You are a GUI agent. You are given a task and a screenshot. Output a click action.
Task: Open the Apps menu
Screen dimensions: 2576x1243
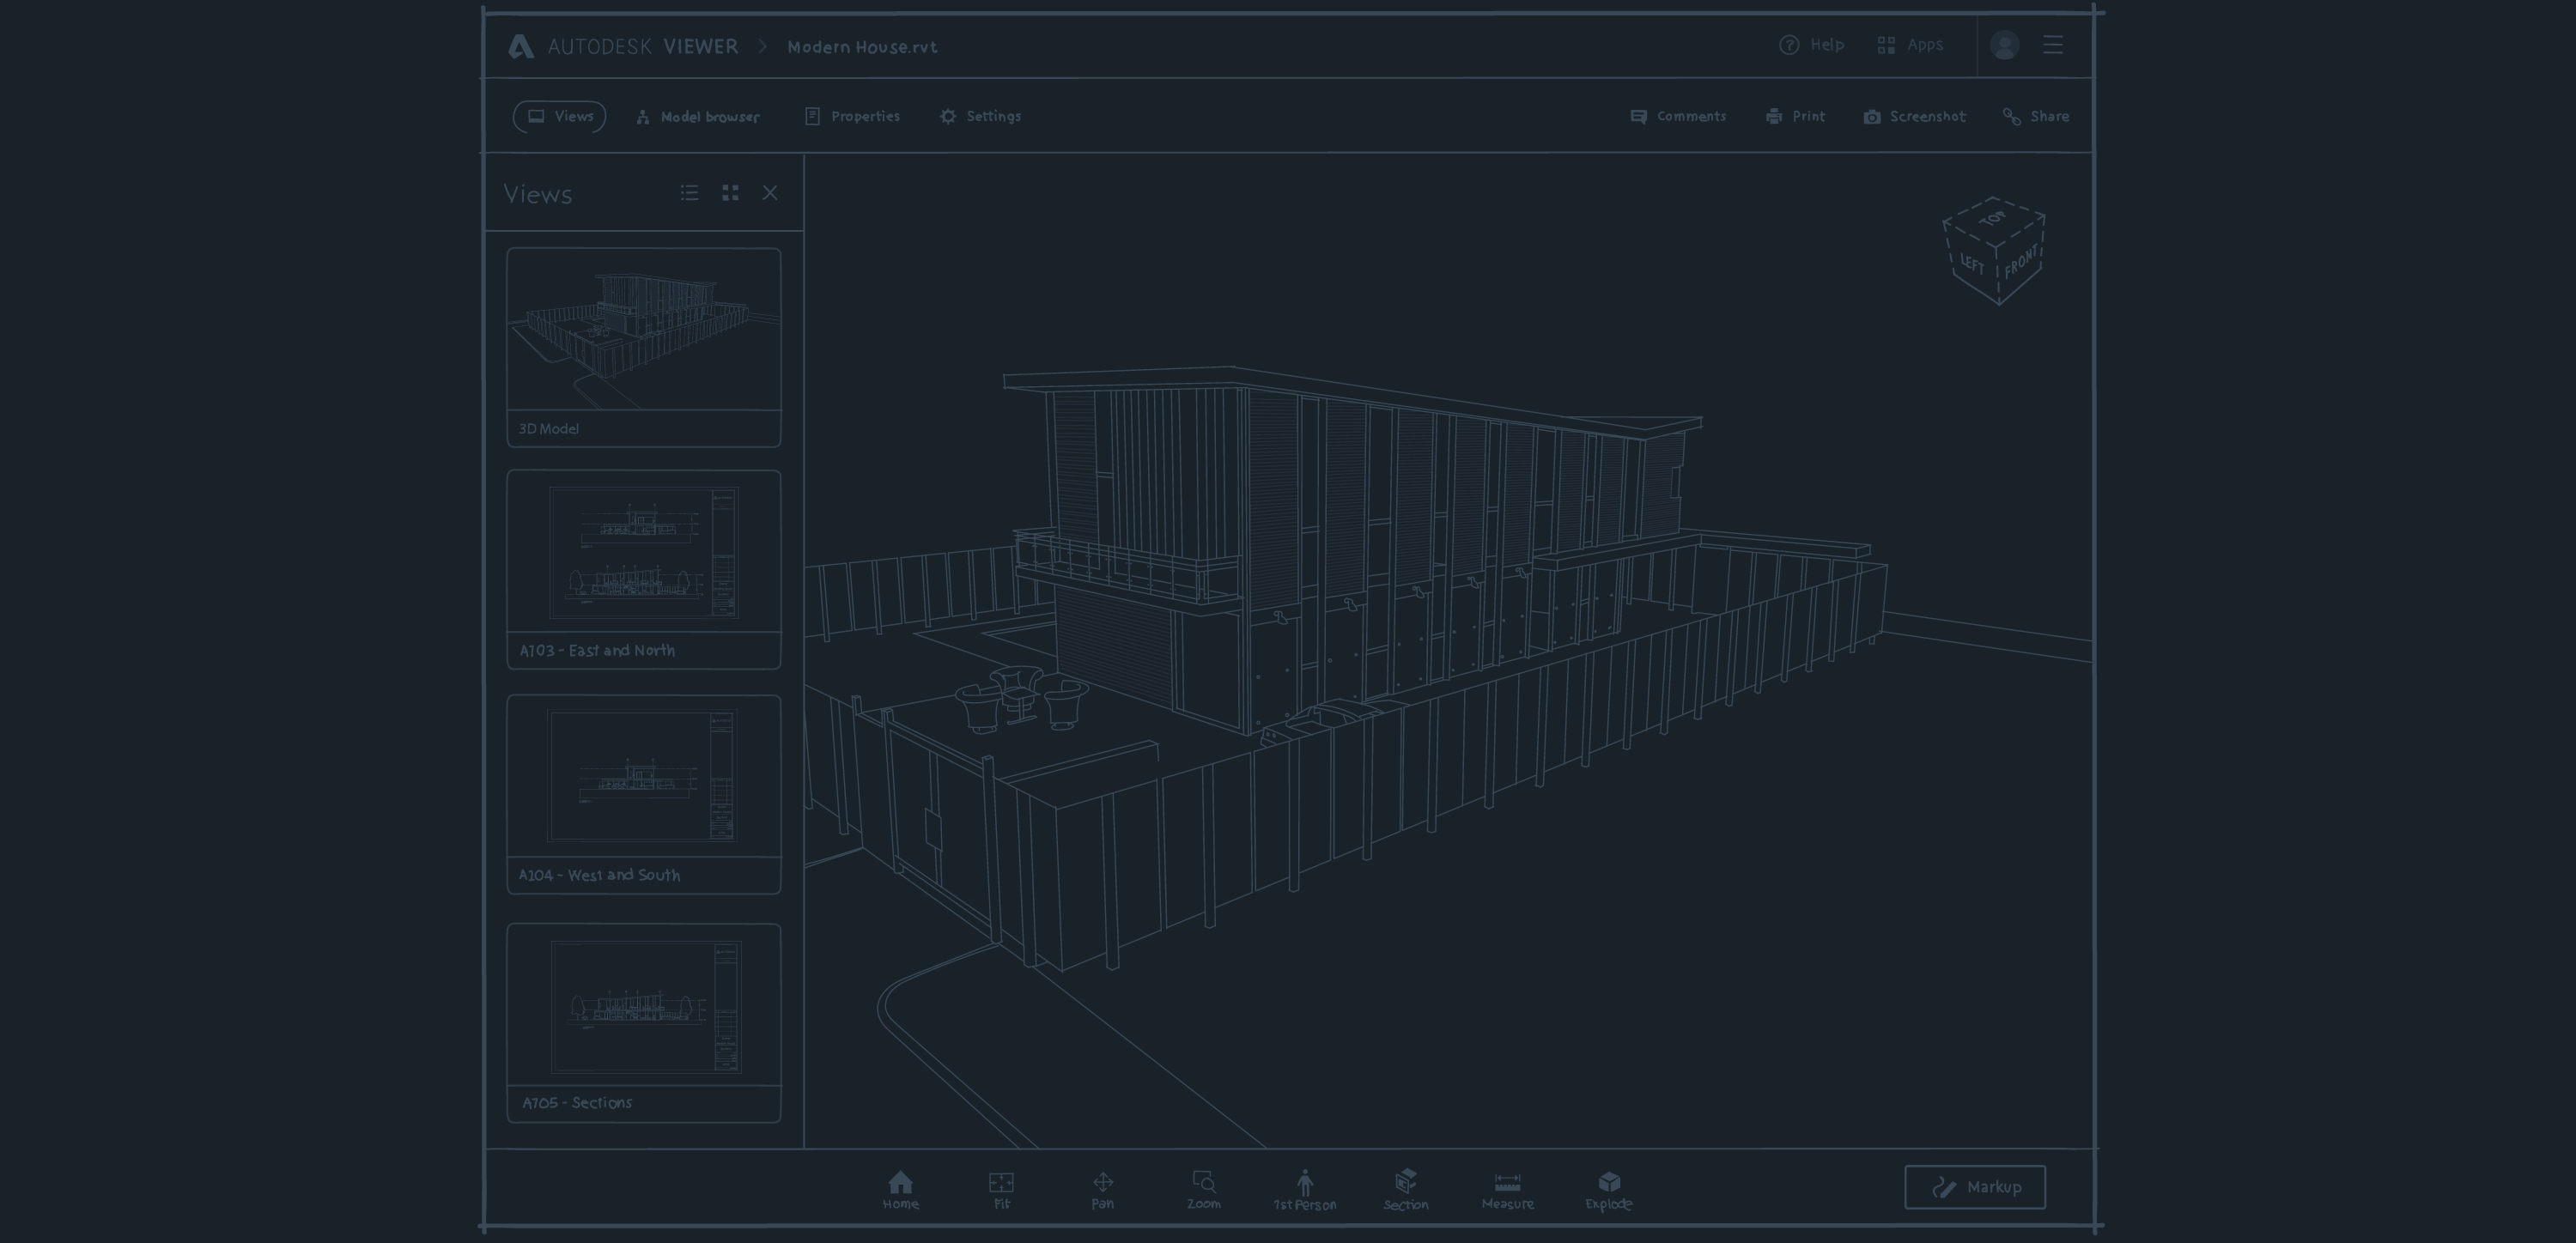coord(1910,45)
